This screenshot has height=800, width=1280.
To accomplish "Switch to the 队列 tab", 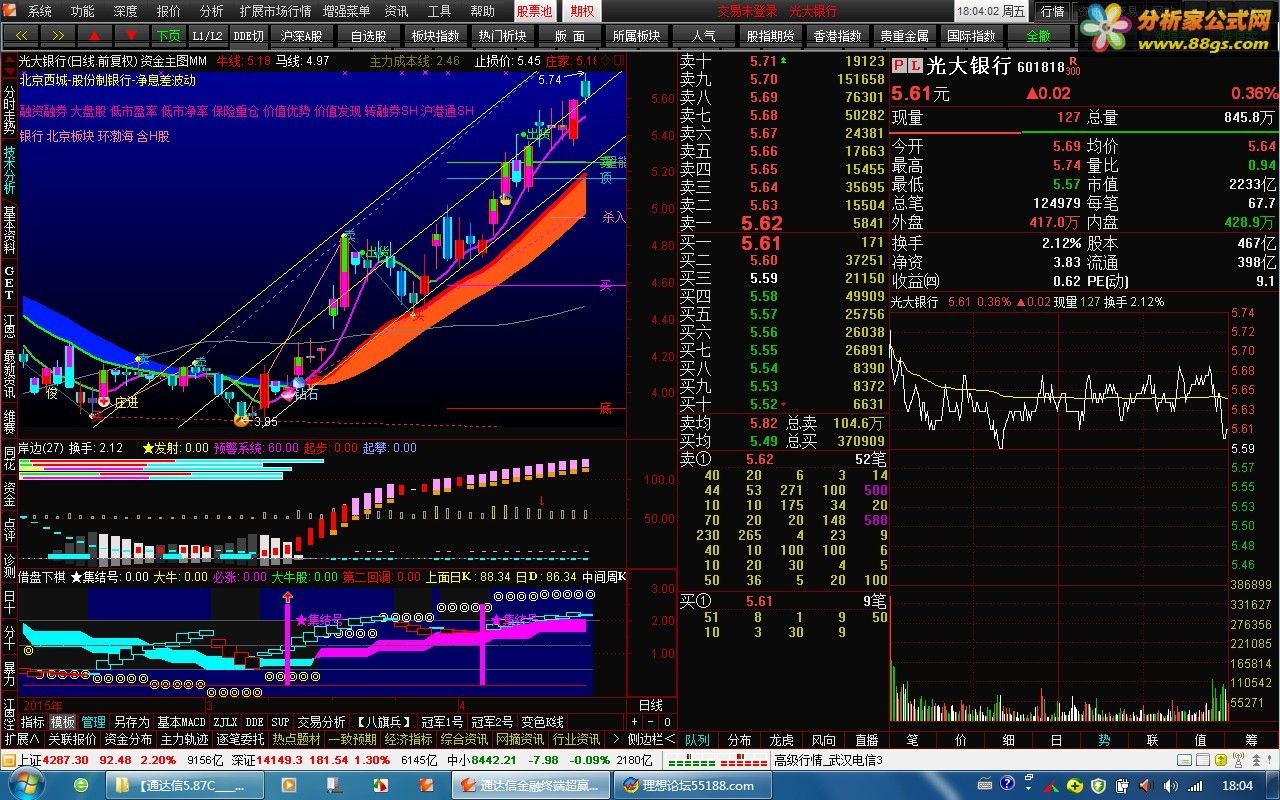I will pos(697,740).
